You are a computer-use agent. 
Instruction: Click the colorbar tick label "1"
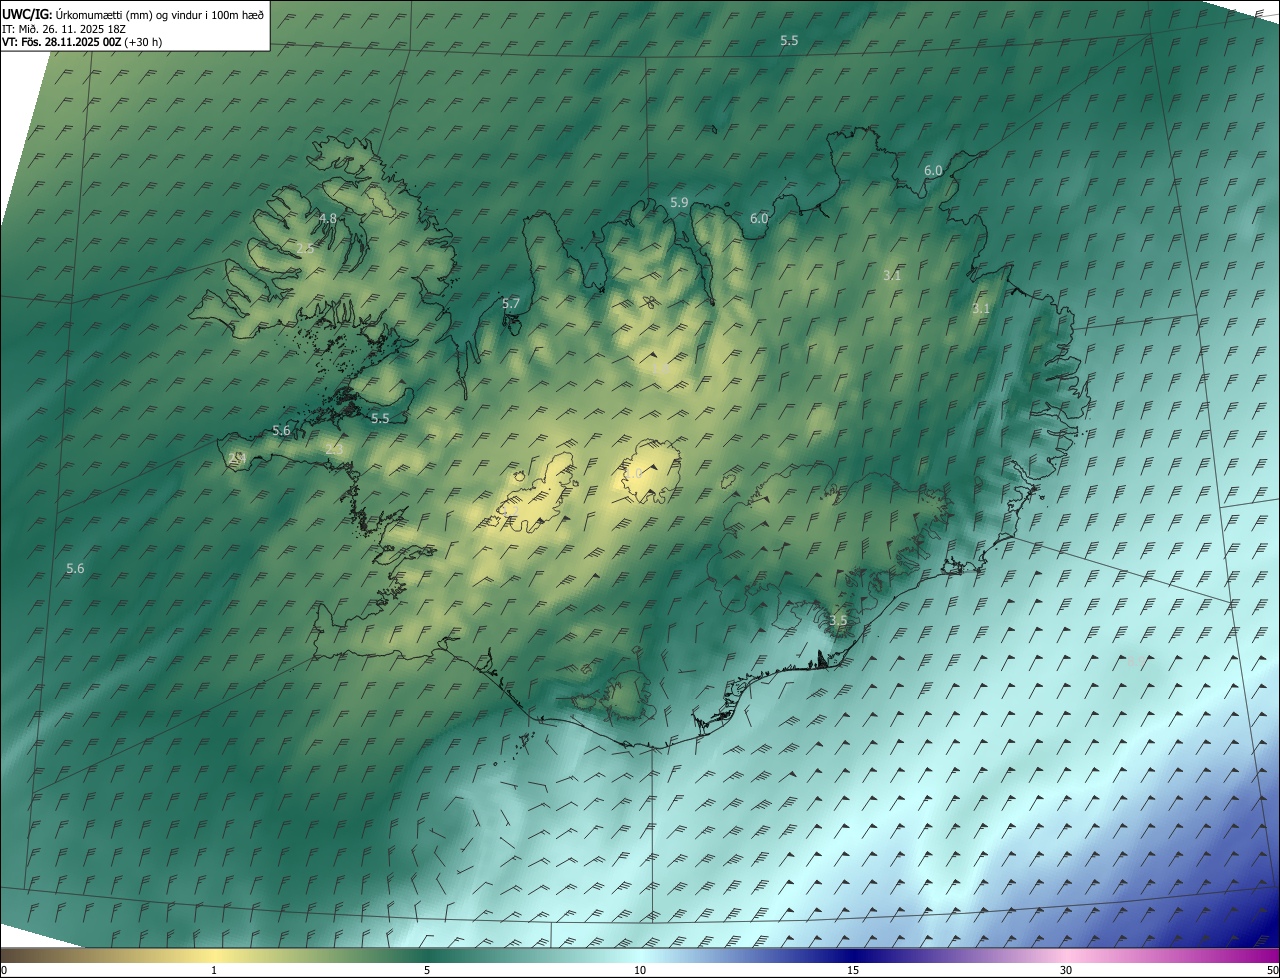[x=214, y=970]
